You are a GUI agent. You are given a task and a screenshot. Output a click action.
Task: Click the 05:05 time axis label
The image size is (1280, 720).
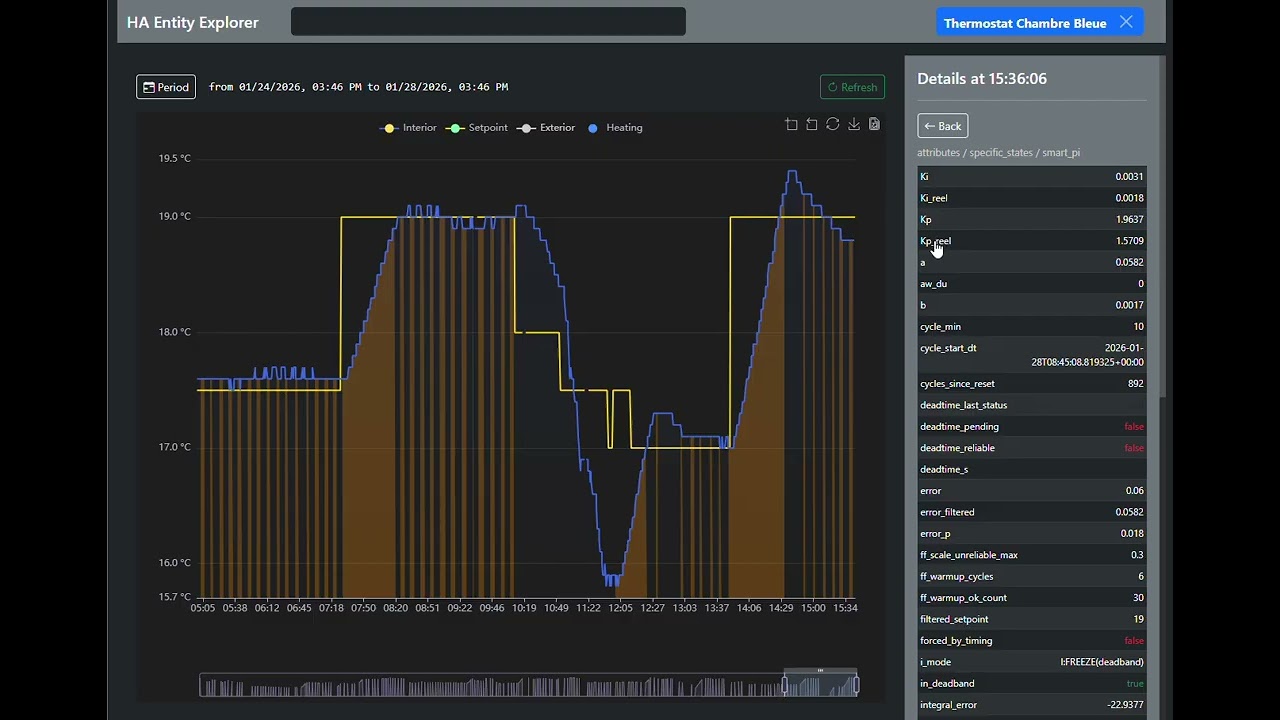(x=203, y=608)
